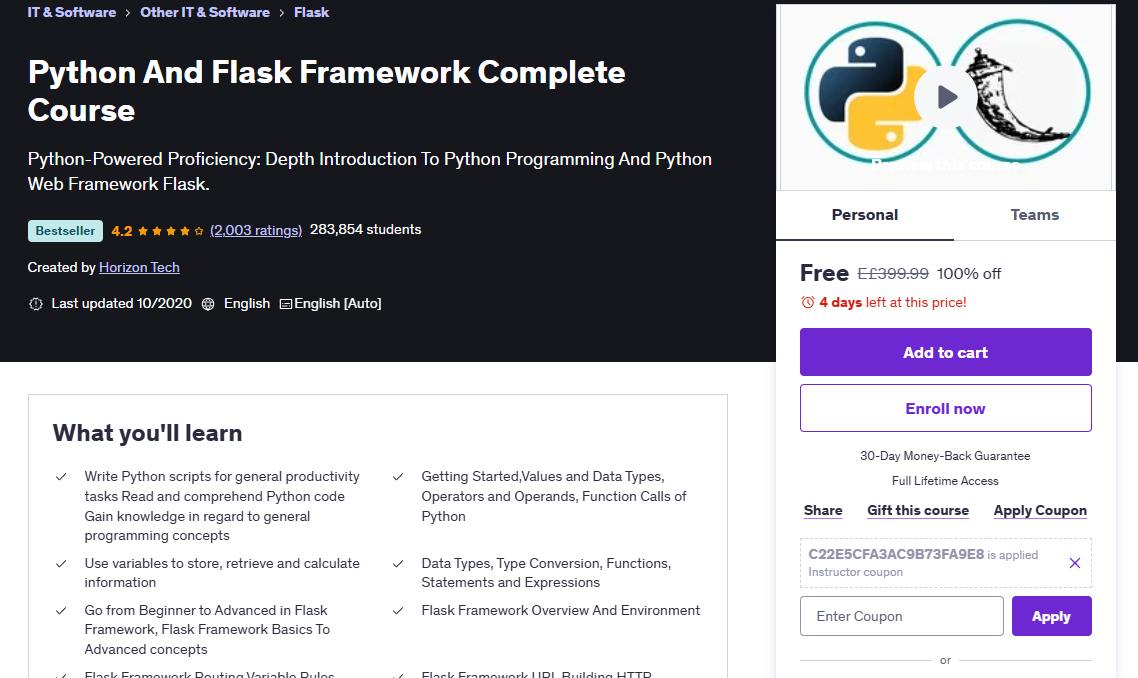The image size is (1138, 678).
Task: Click checkmark beside 'Getting Started,Values' item
Action: point(398,477)
